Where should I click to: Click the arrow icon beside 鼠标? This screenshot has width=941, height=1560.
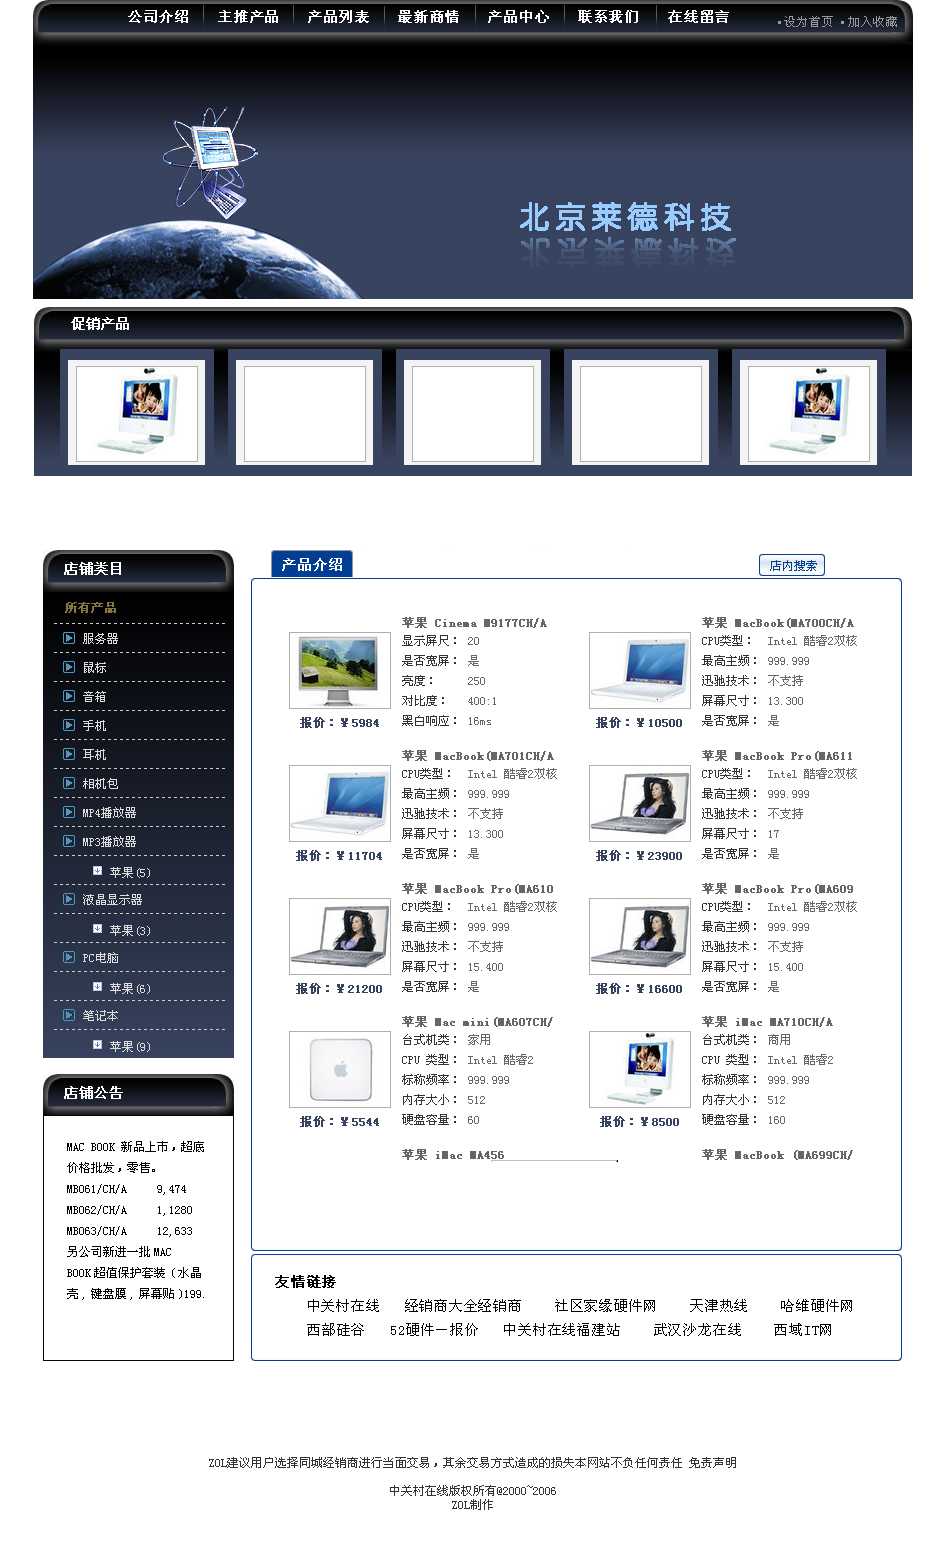[x=69, y=667]
